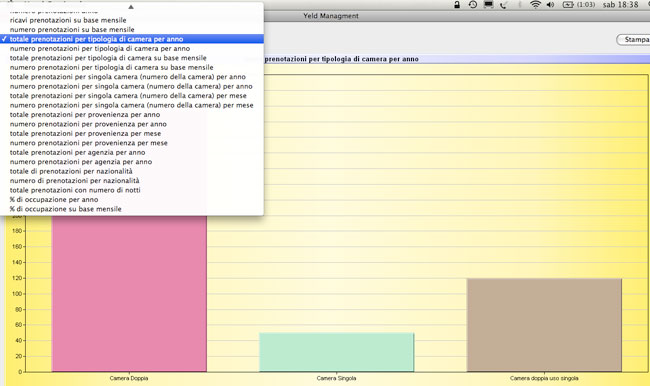Open the Wi-Fi status menu
This screenshot has height=386, width=650.
(x=535, y=5)
